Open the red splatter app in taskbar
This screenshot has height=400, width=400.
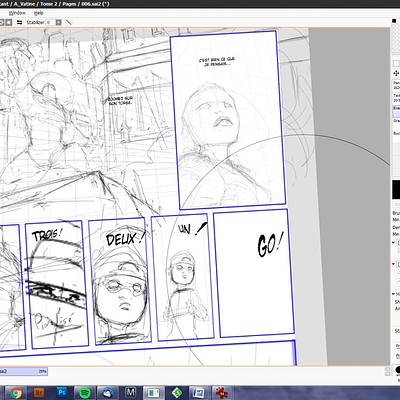pyautogui.click(x=222, y=393)
